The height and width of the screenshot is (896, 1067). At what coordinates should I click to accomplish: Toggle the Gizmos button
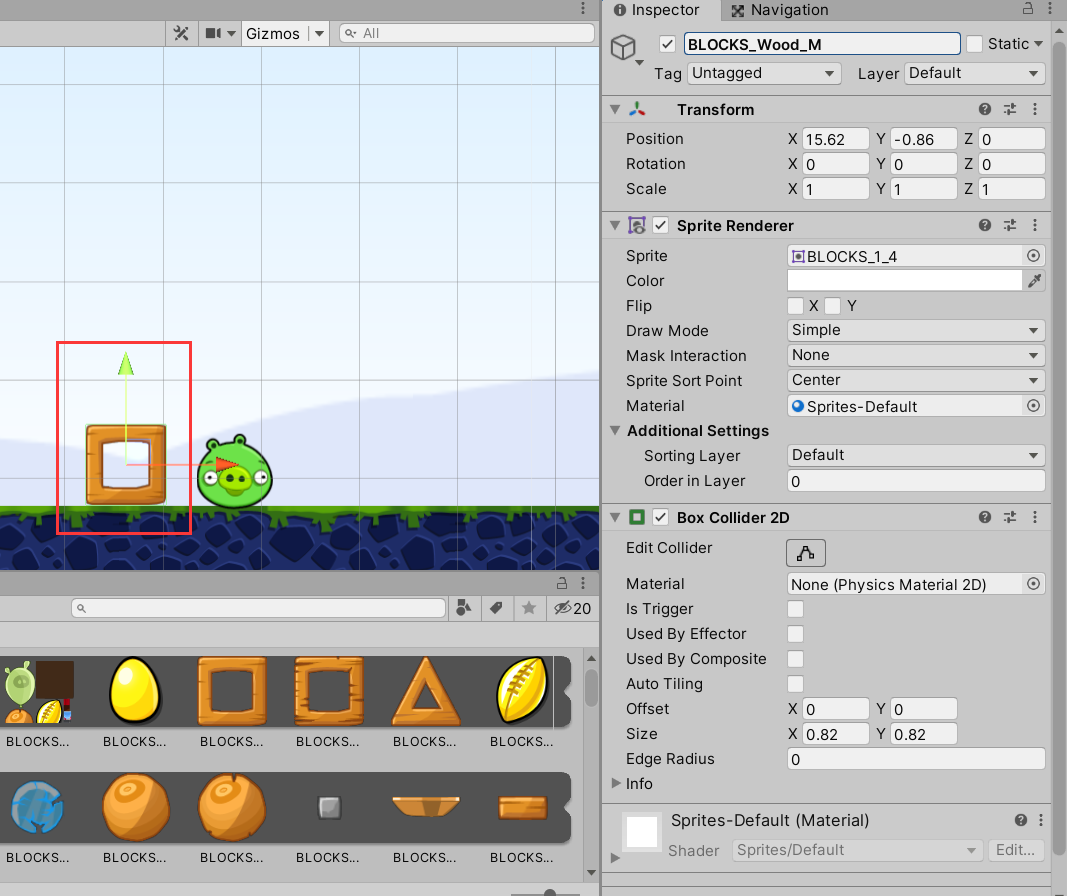coord(272,33)
